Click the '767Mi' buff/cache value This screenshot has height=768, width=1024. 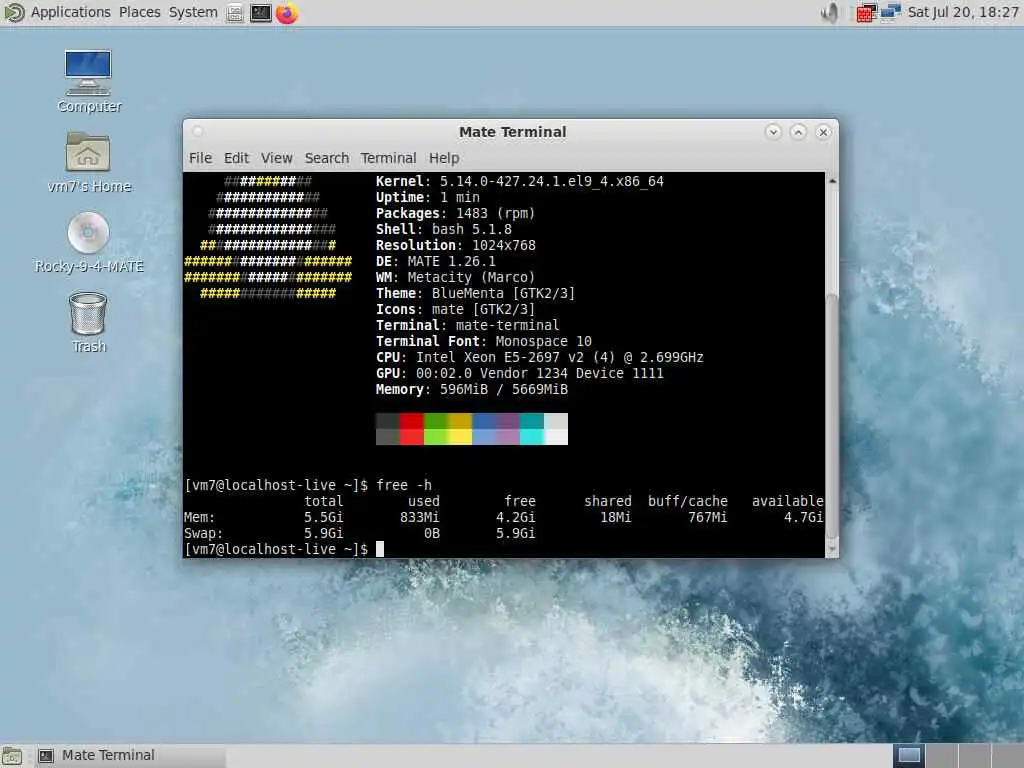tap(708, 517)
